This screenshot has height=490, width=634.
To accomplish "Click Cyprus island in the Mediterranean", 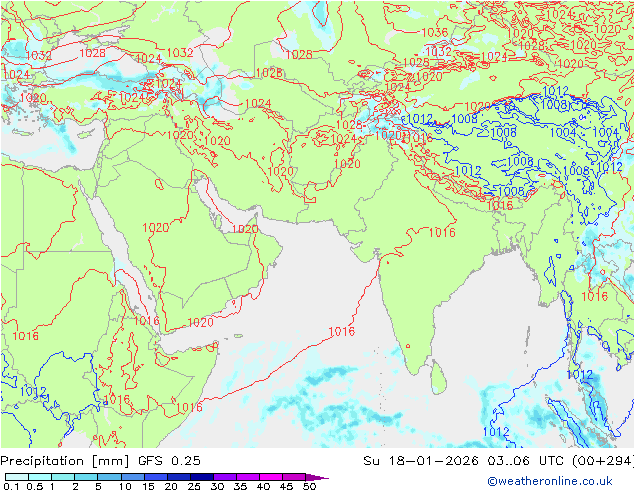I will (86, 134).
